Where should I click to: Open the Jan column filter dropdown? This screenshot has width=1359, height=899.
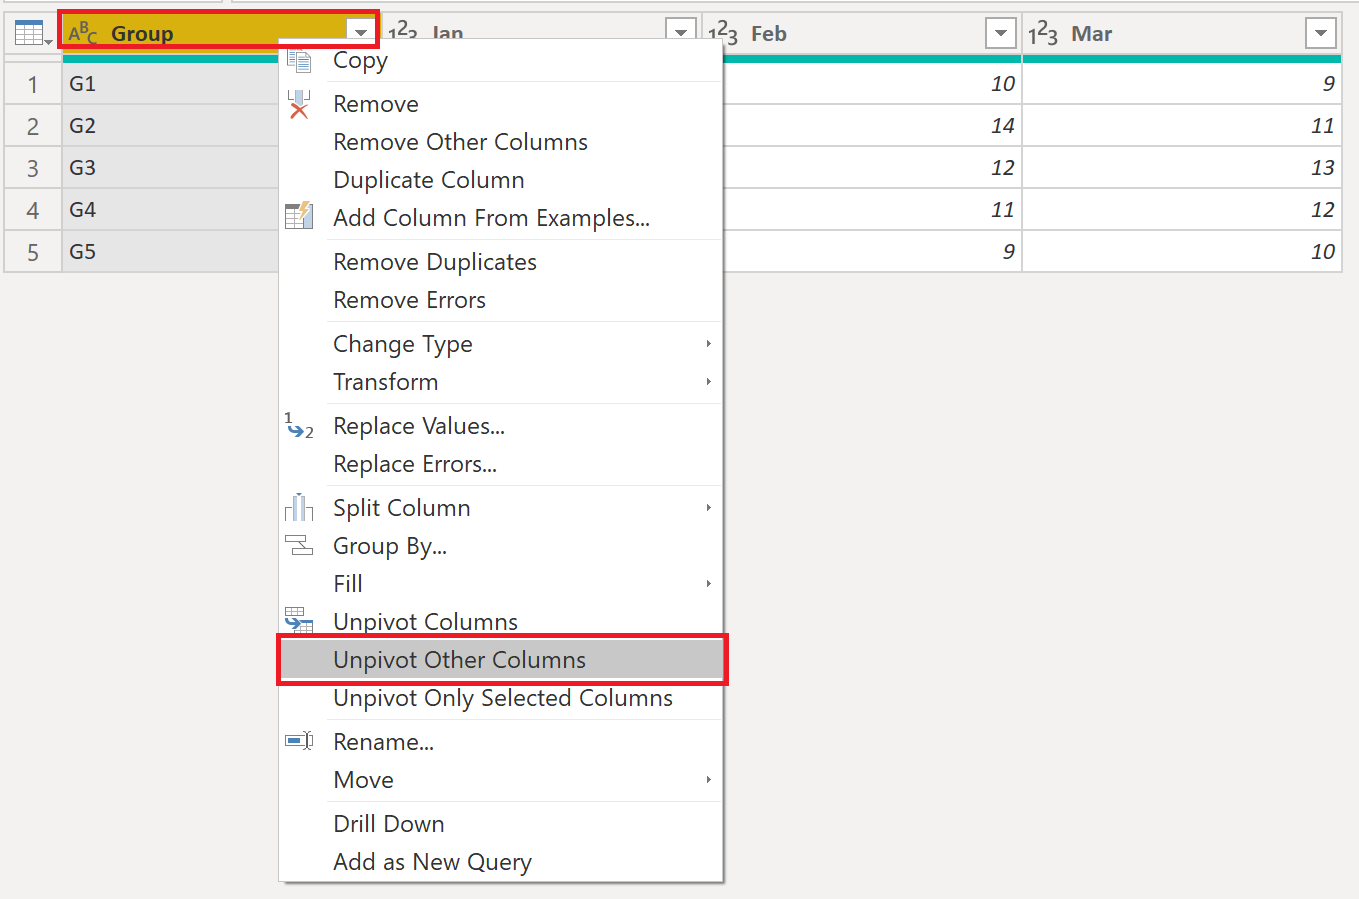[681, 33]
